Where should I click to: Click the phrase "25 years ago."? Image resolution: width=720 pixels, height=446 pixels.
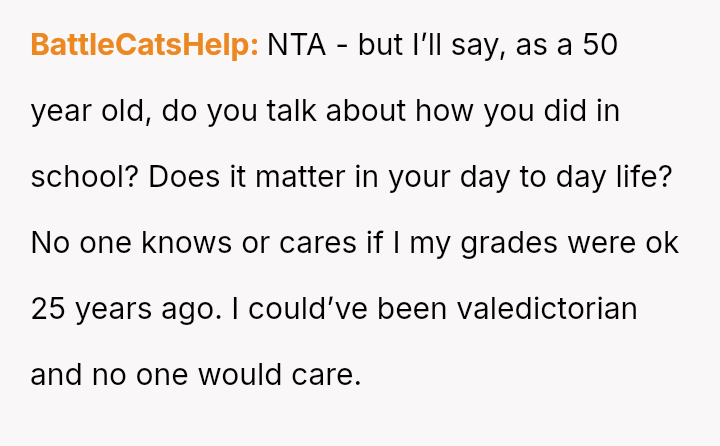click(127, 309)
